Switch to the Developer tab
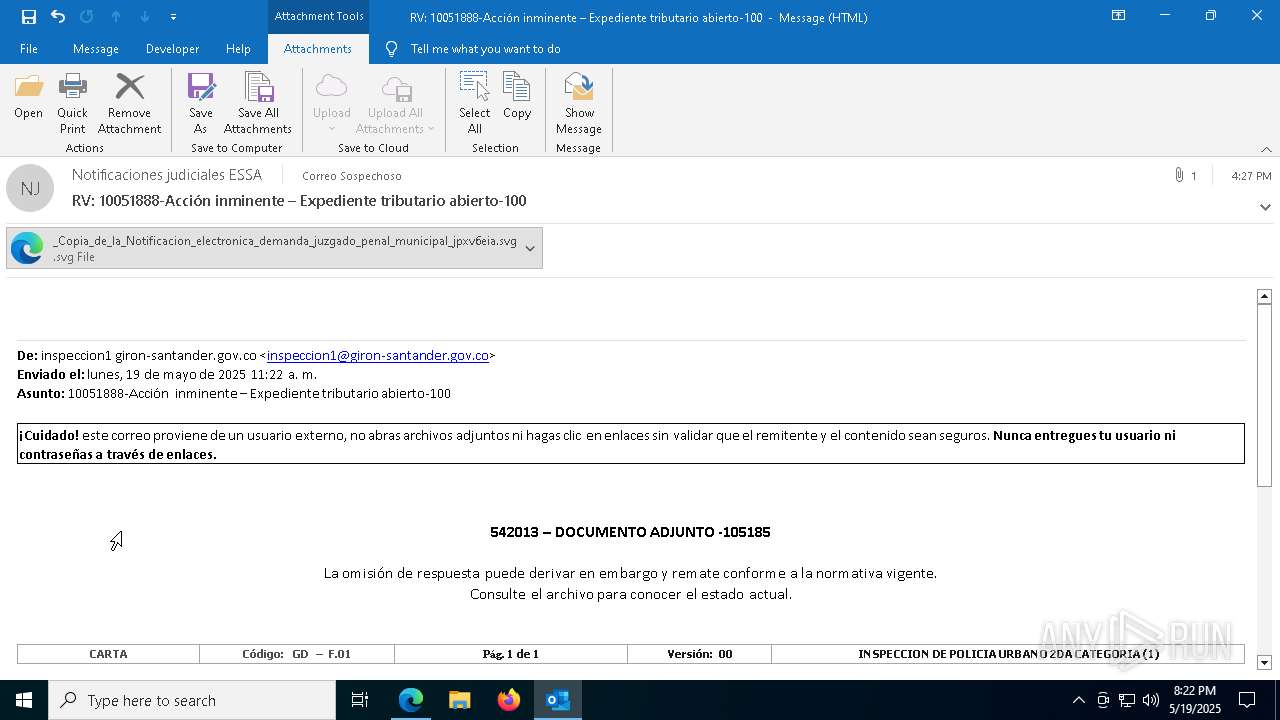The width and height of the screenshot is (1280, 720). click(172, 49)
